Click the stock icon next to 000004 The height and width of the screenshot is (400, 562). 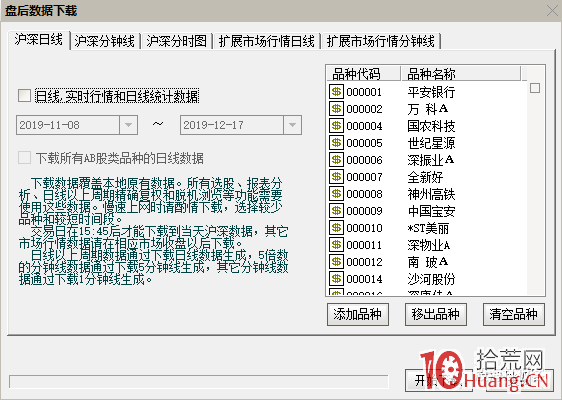(x=336, y=126)
